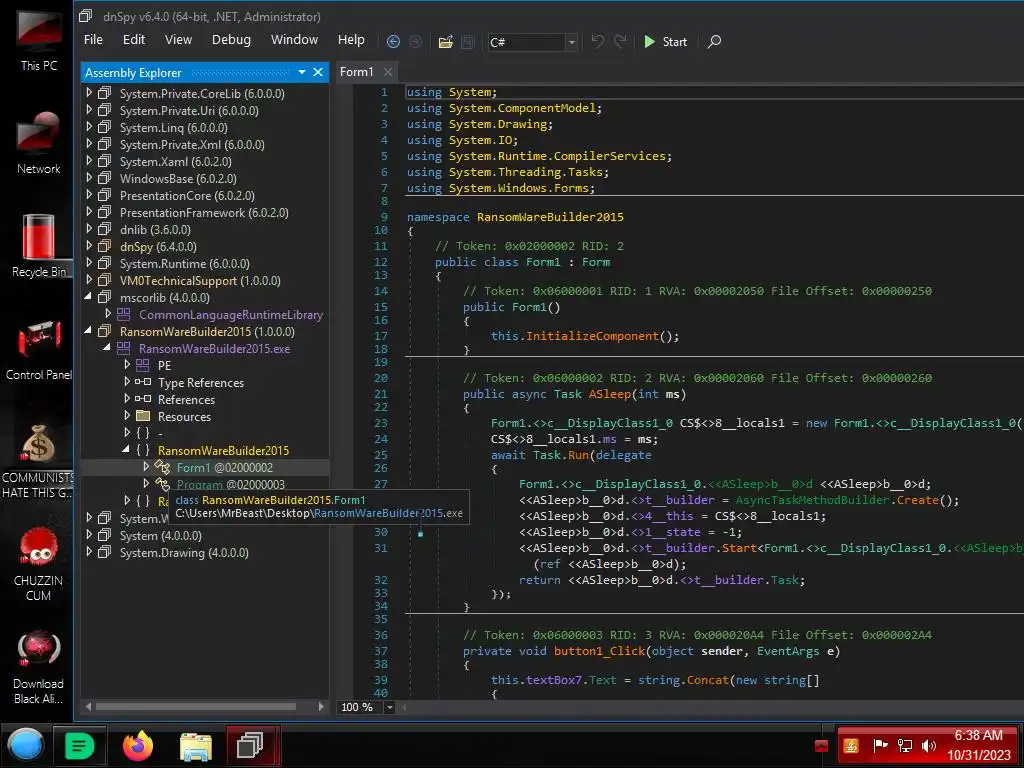Click the button1_Click method name in code
Image resolution: width=1024 pixels, height=768 pixels.
point(600,651)
